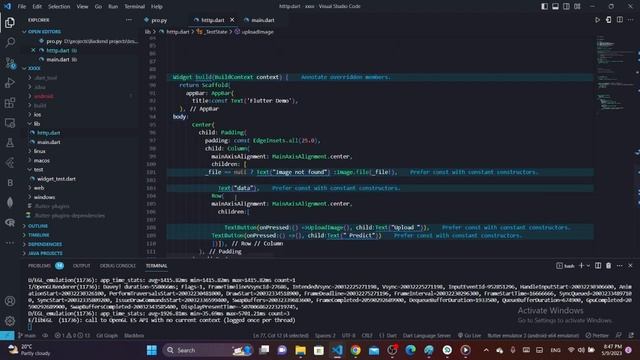
Task: Collapse the lib folder
Action: pyautogui.click(x=37, y=124)
